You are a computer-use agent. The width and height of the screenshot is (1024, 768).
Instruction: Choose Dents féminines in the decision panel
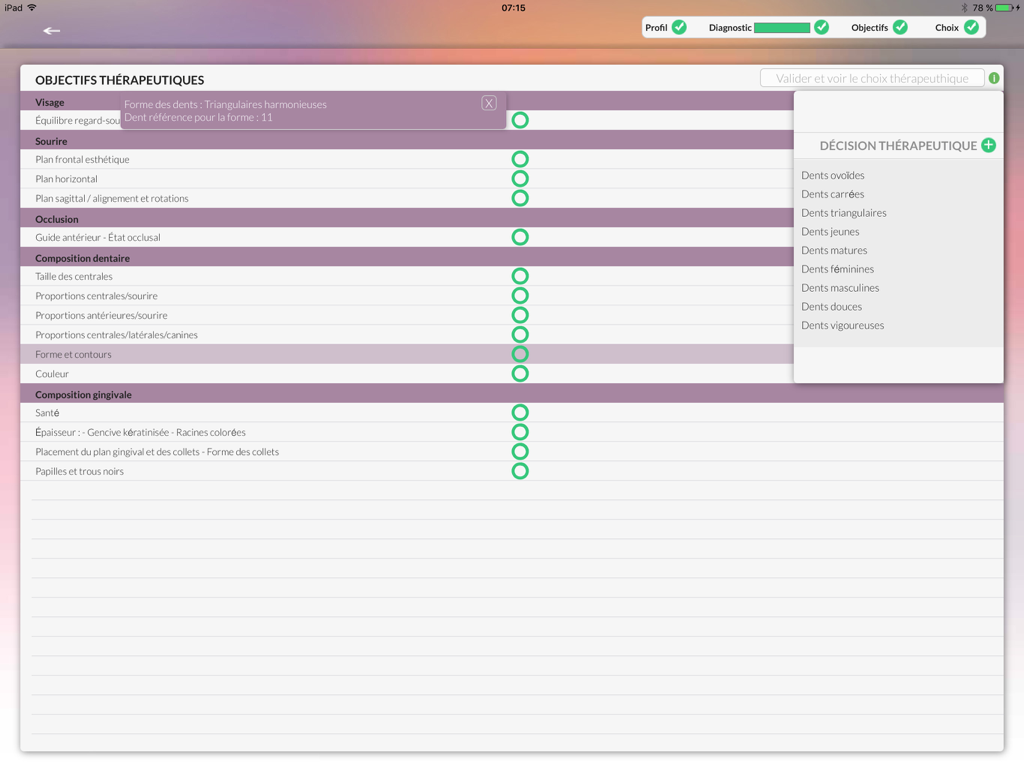[838, 268]
